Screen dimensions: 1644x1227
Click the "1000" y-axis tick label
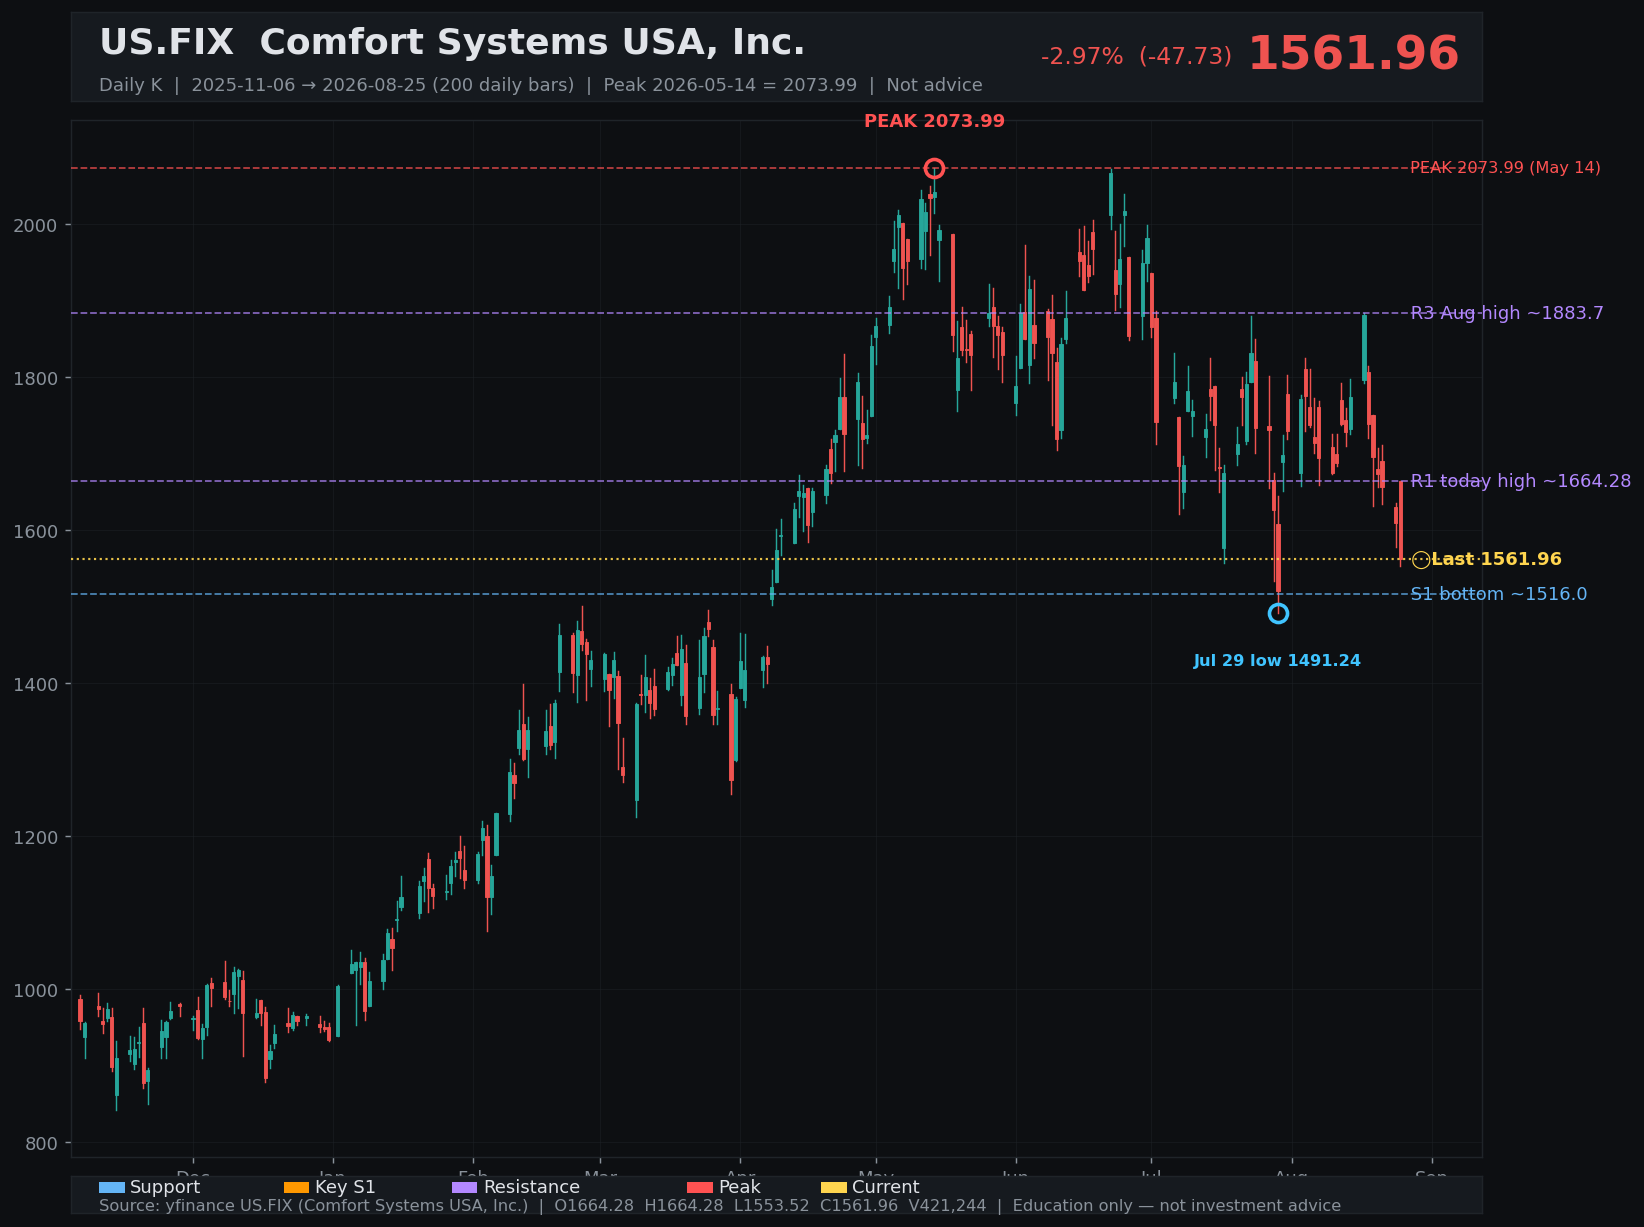[x=35, y=990]
